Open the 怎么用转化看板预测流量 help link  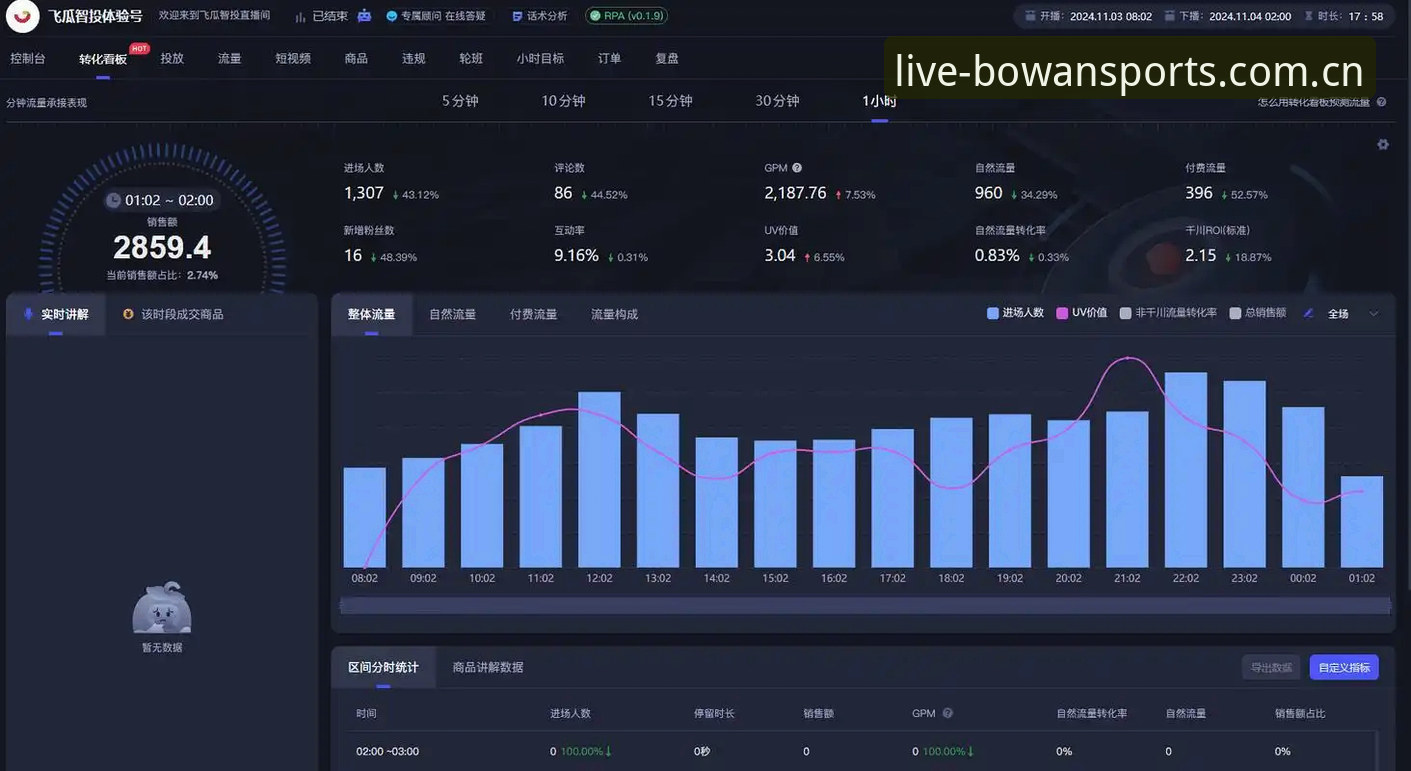1314,102
